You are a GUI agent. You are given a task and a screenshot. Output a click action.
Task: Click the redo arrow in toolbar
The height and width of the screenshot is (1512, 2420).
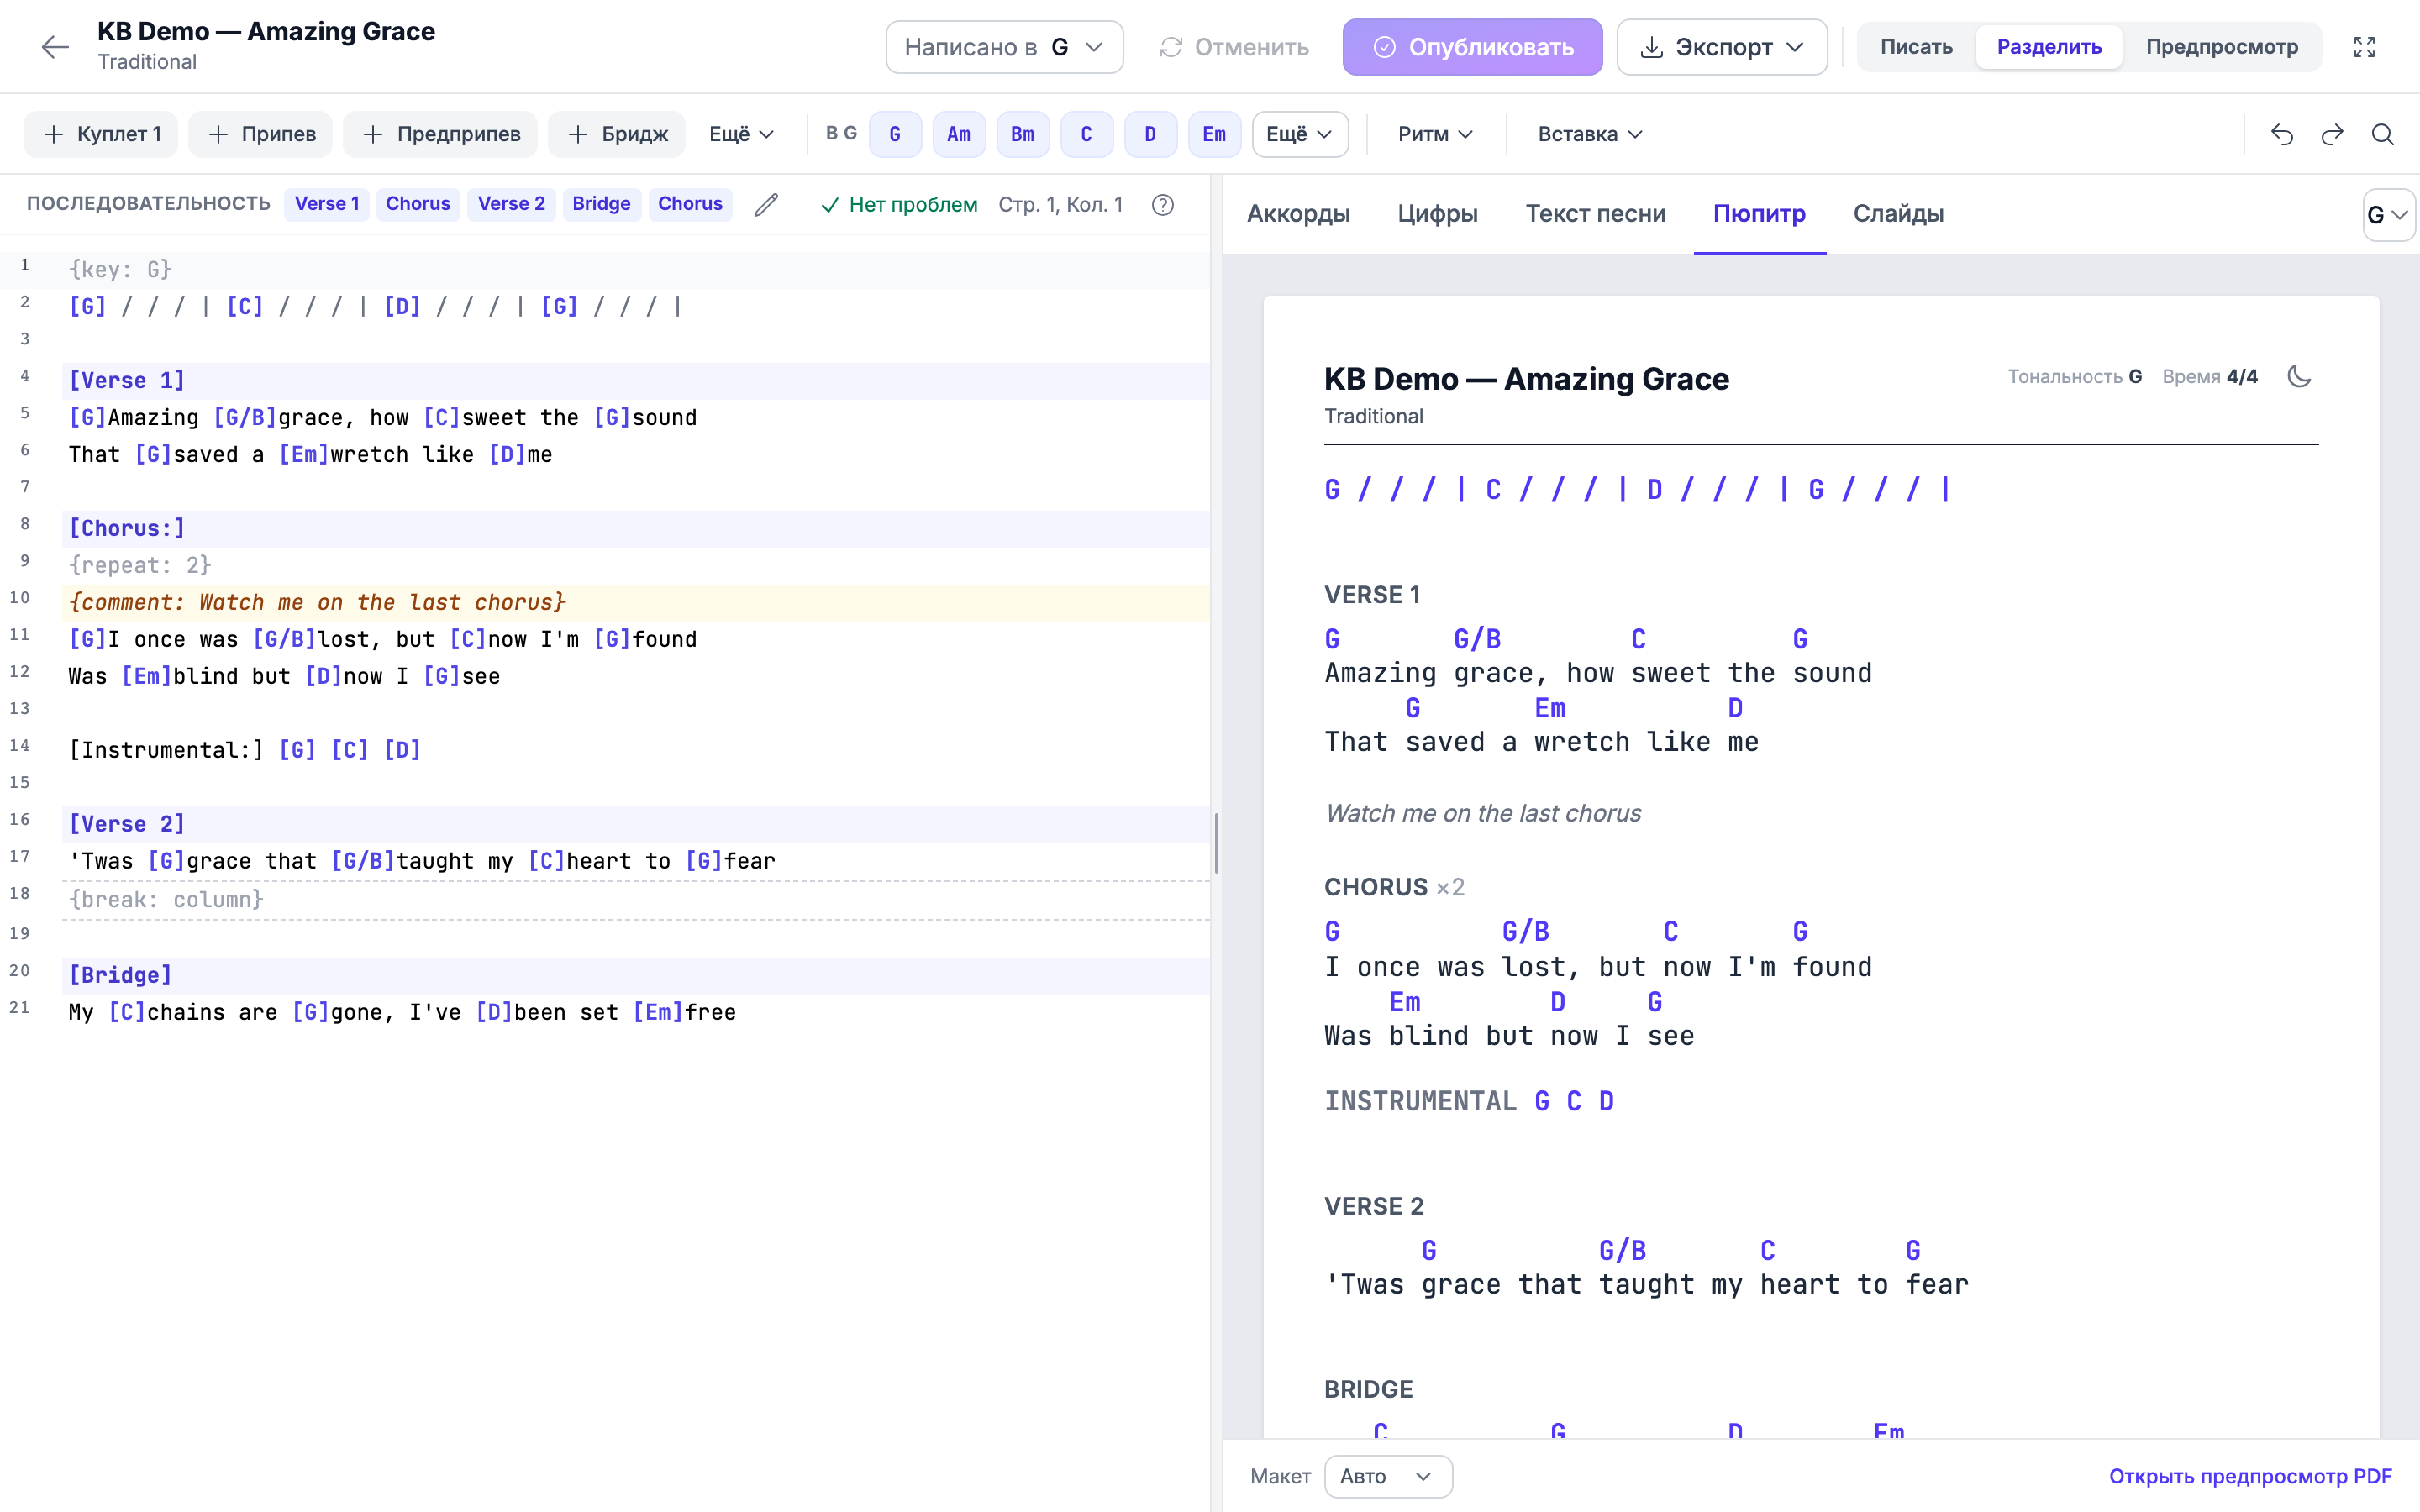[2332, 134]
